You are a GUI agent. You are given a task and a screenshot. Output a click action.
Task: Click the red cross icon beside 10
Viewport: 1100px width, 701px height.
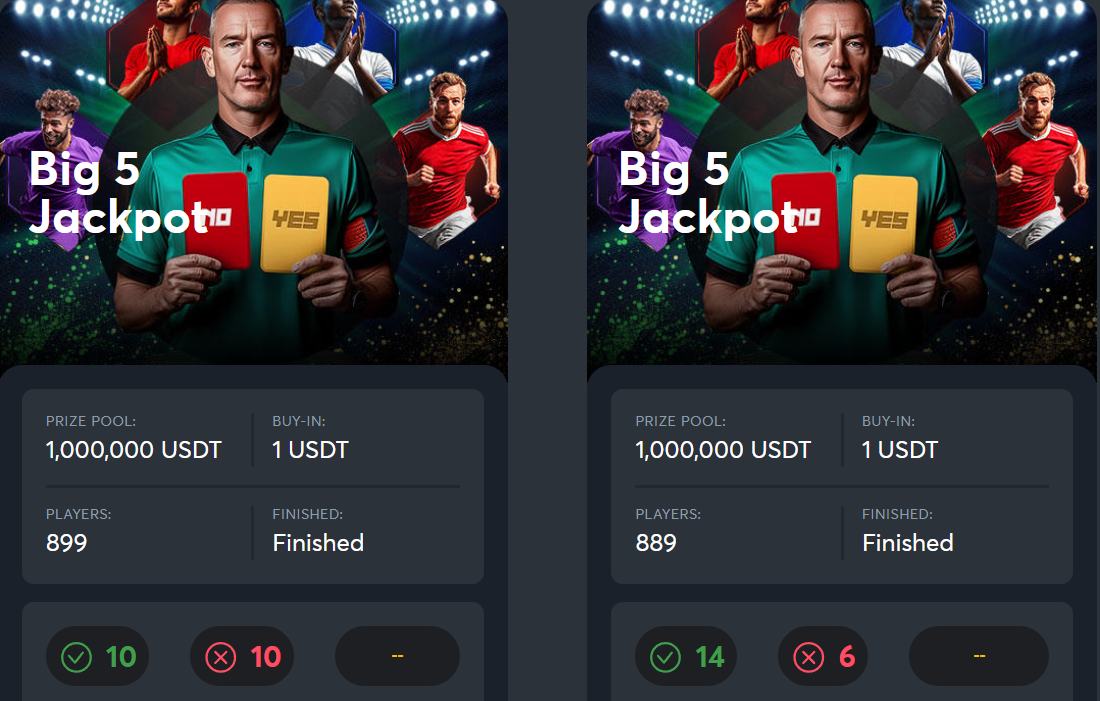pos(220,657)
